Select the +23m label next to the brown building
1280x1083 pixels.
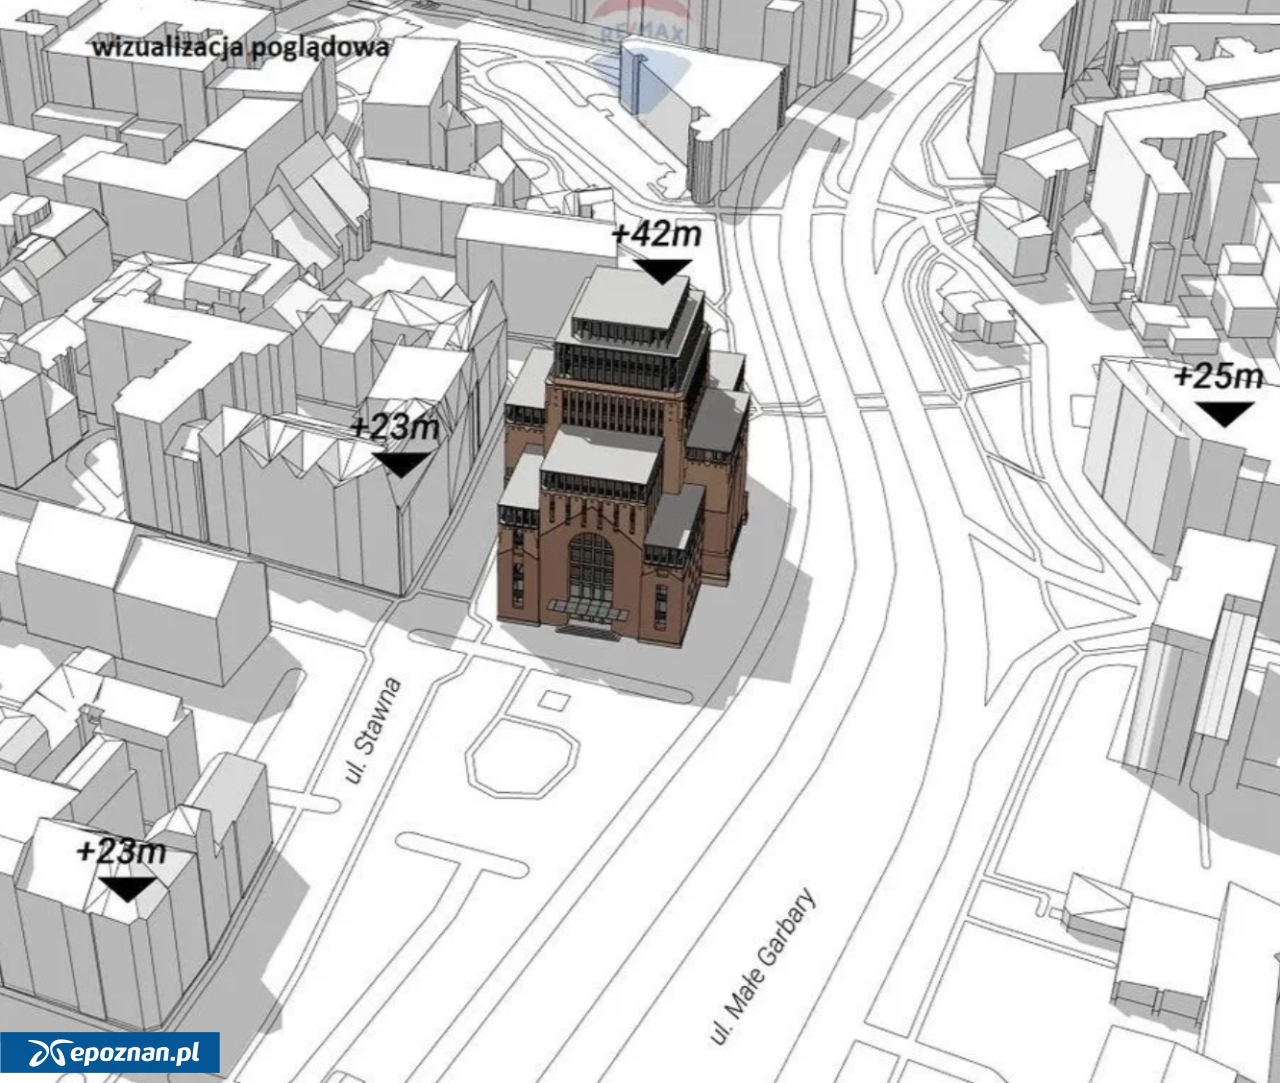click(395, 427)
